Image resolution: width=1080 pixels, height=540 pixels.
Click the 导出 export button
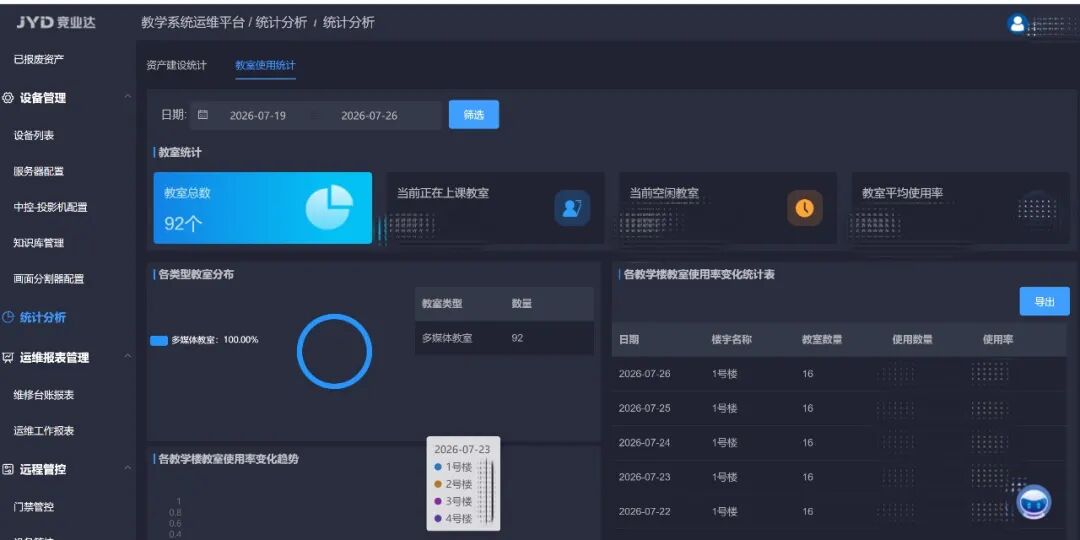pyautogui.click(x=1044, y=302)
